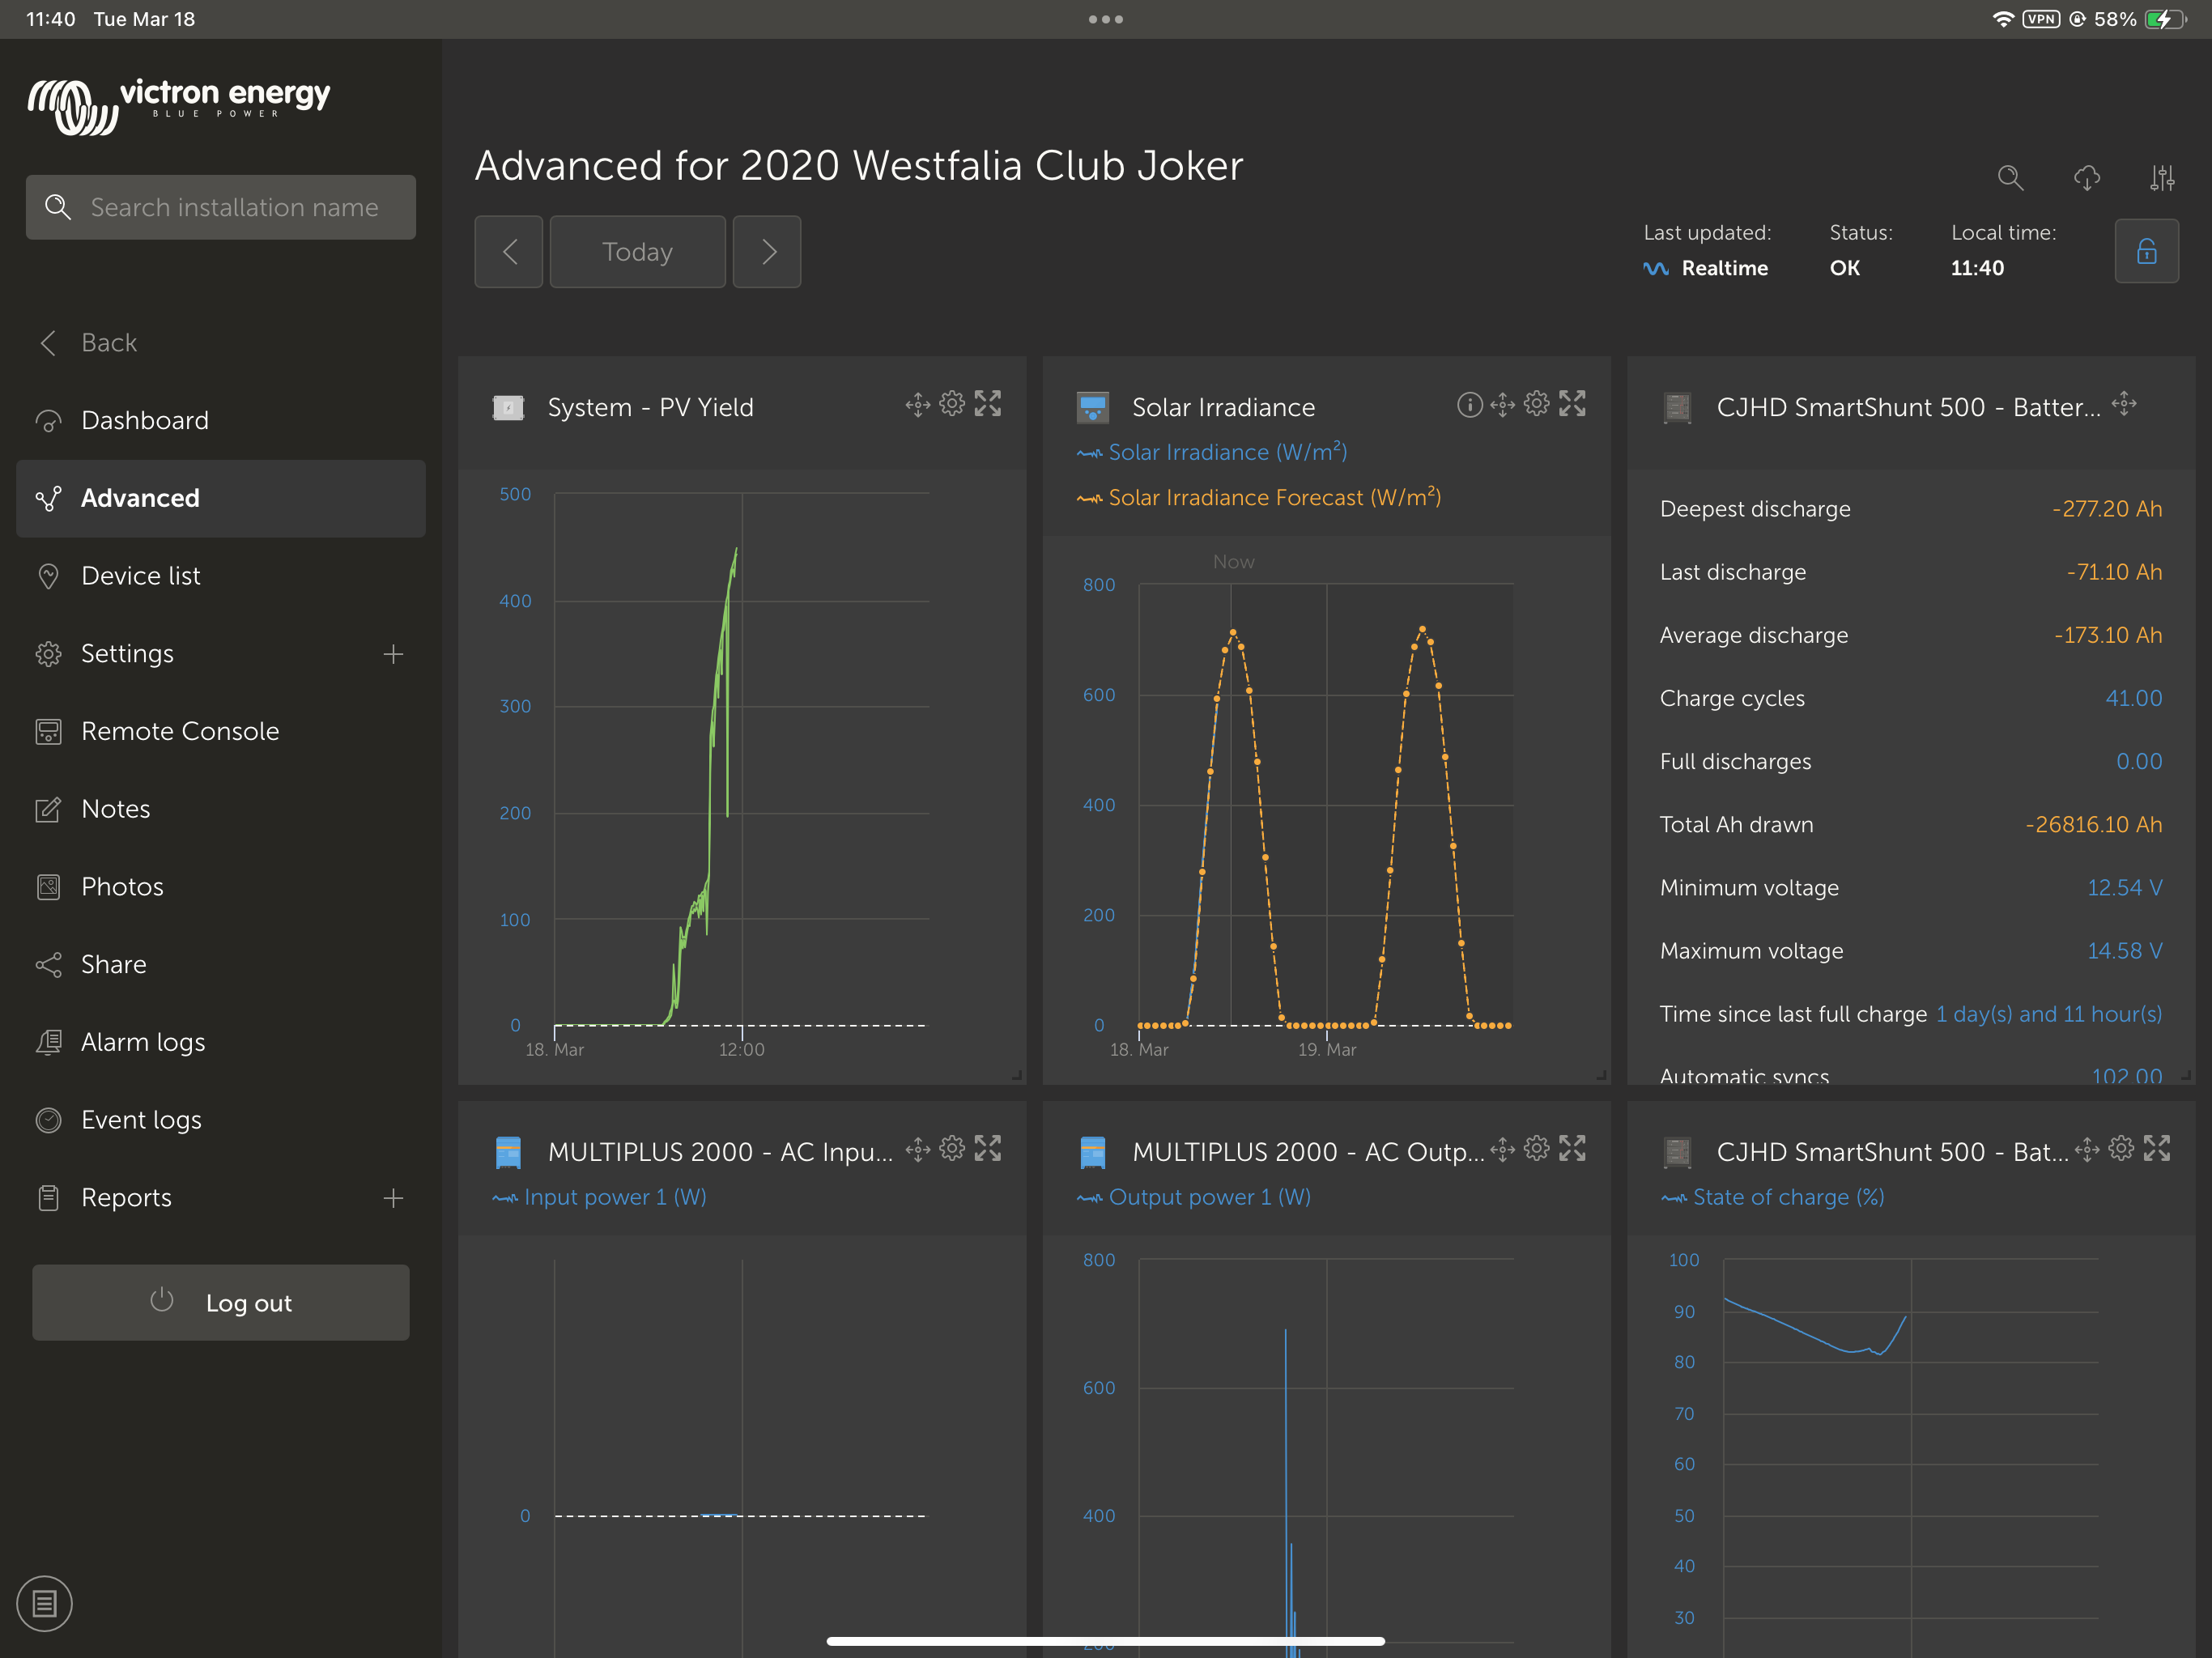Click the three-dot multitasking control at top

pos(1106,19)
